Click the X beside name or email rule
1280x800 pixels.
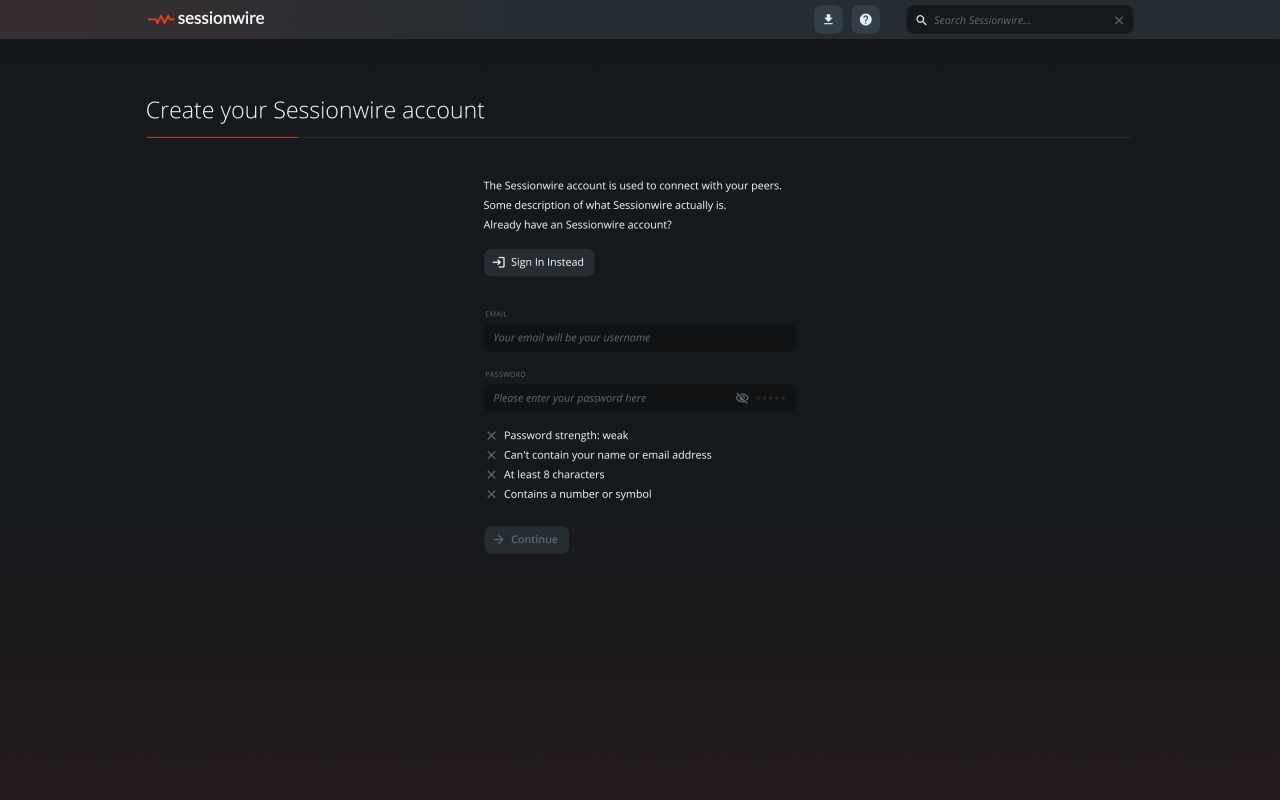(x=491, y=455)
